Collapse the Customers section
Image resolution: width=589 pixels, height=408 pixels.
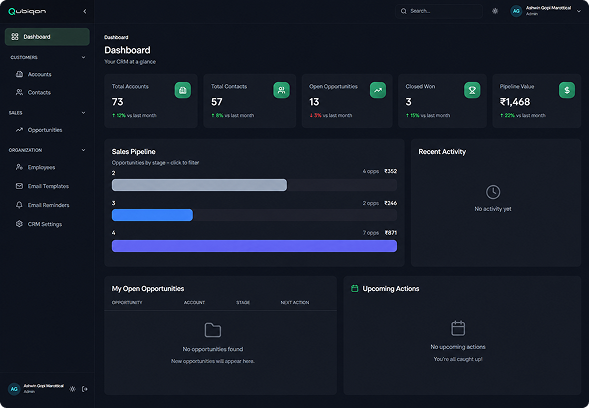pos(83,57)
